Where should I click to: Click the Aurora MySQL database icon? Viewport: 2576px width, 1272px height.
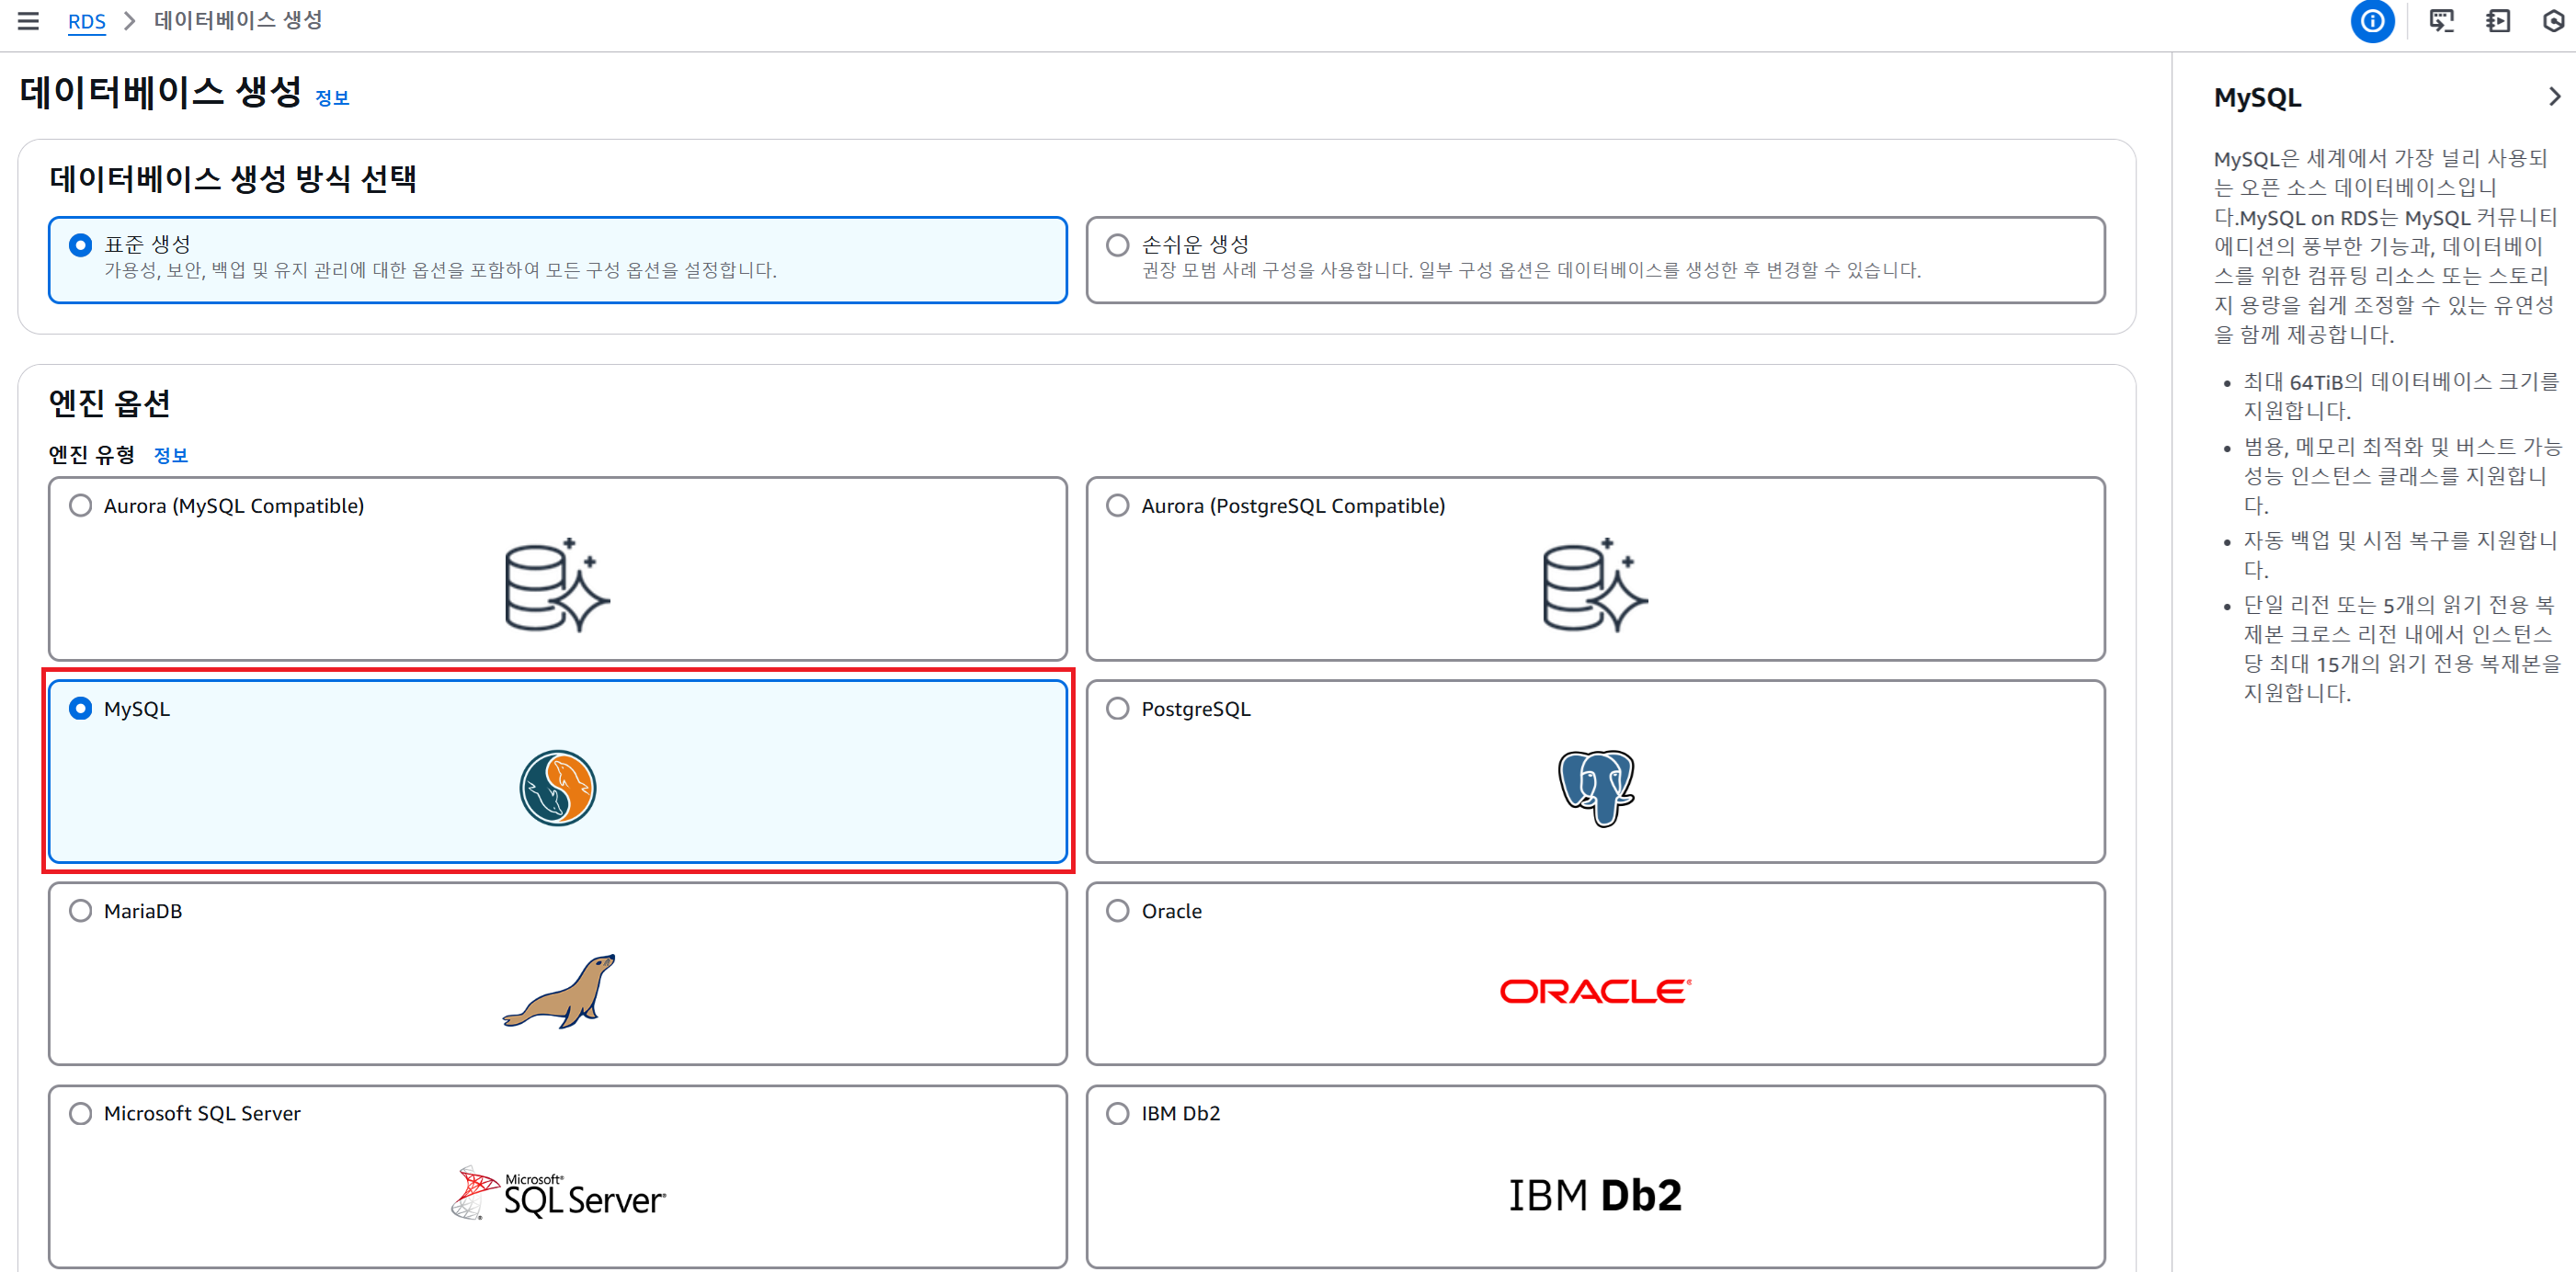pyautogui.click(x=557, y=586)
